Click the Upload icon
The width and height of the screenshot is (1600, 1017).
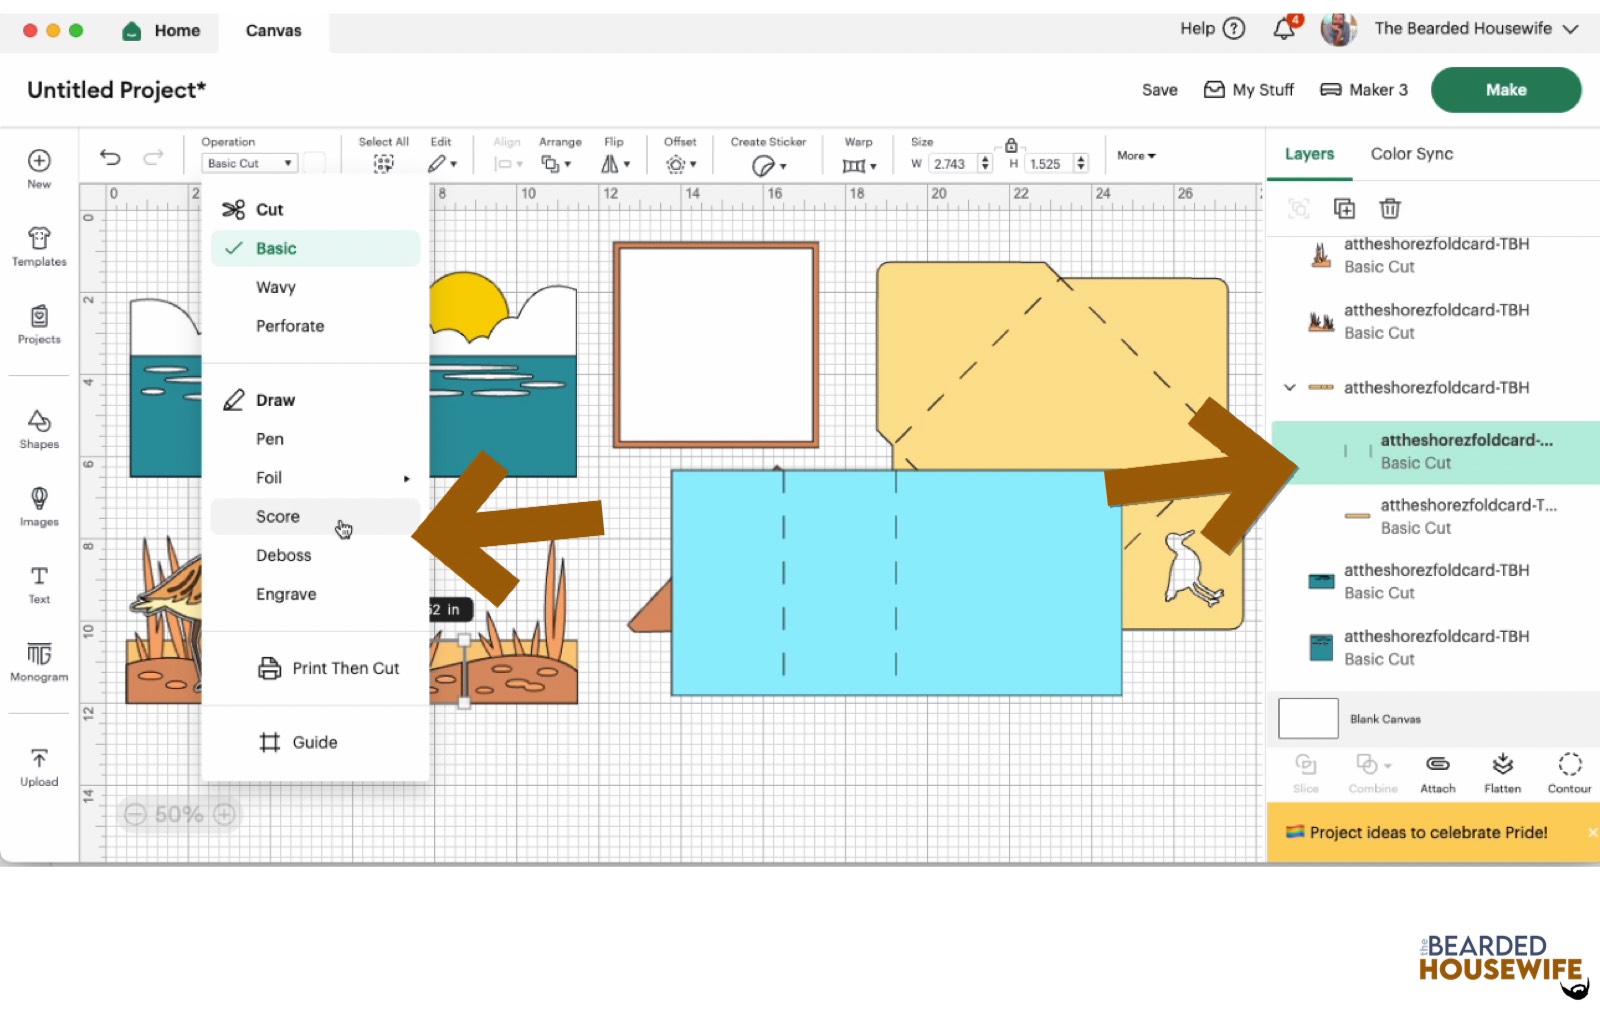pyautogui.click(x=39, y=758)
